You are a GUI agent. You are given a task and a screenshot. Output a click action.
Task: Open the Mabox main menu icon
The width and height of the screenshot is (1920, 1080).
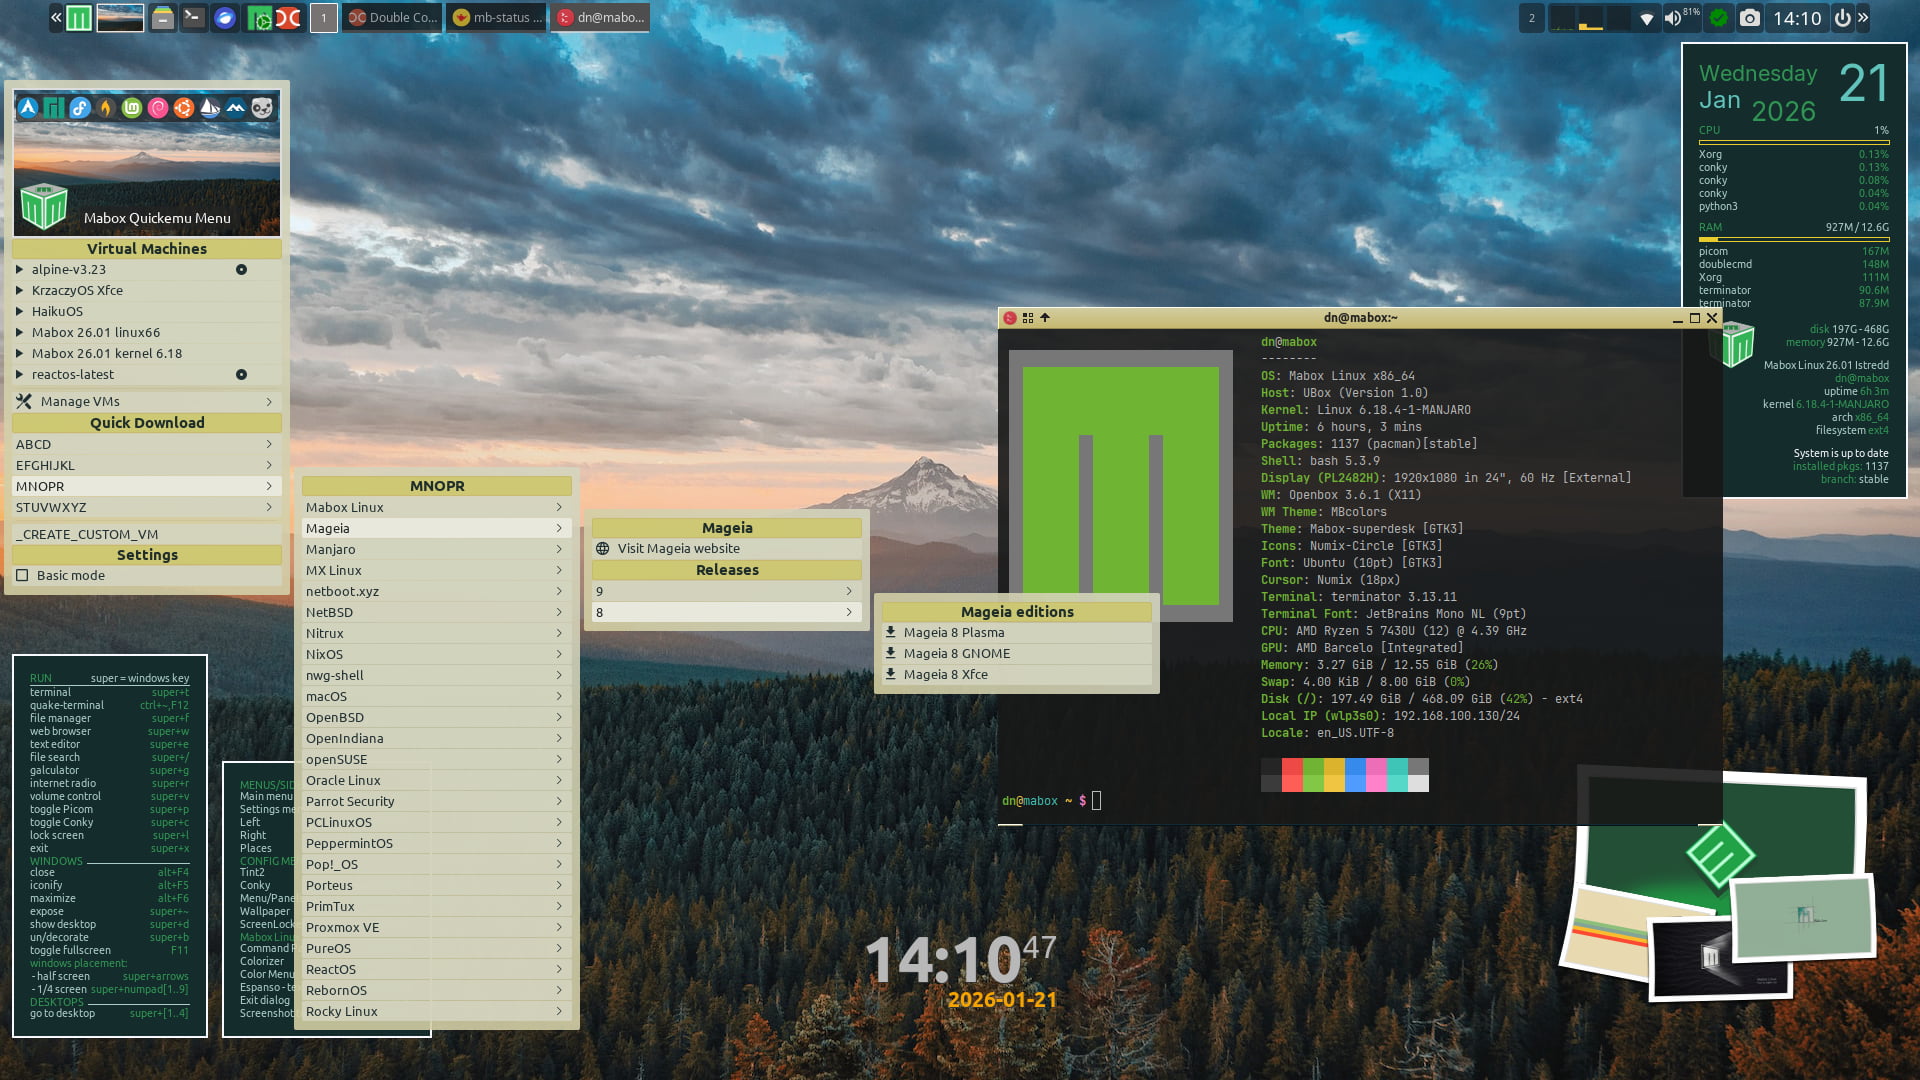click(79, 18)
